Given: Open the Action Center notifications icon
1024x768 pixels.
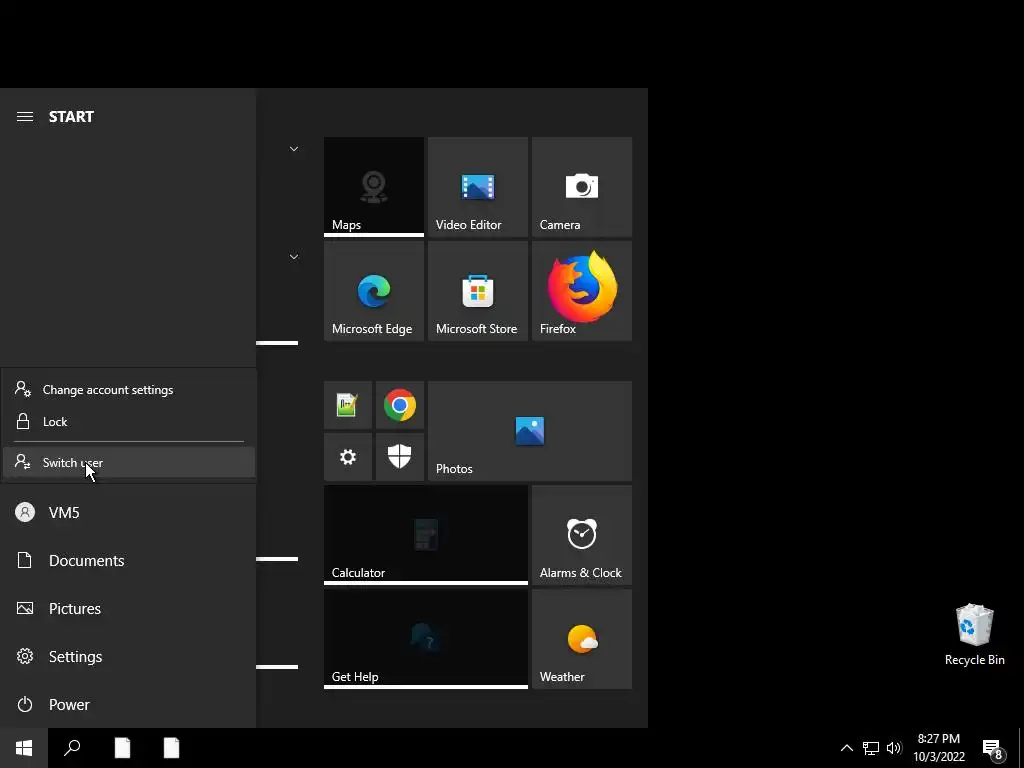Looking at the screenshot, I should 993,749.
